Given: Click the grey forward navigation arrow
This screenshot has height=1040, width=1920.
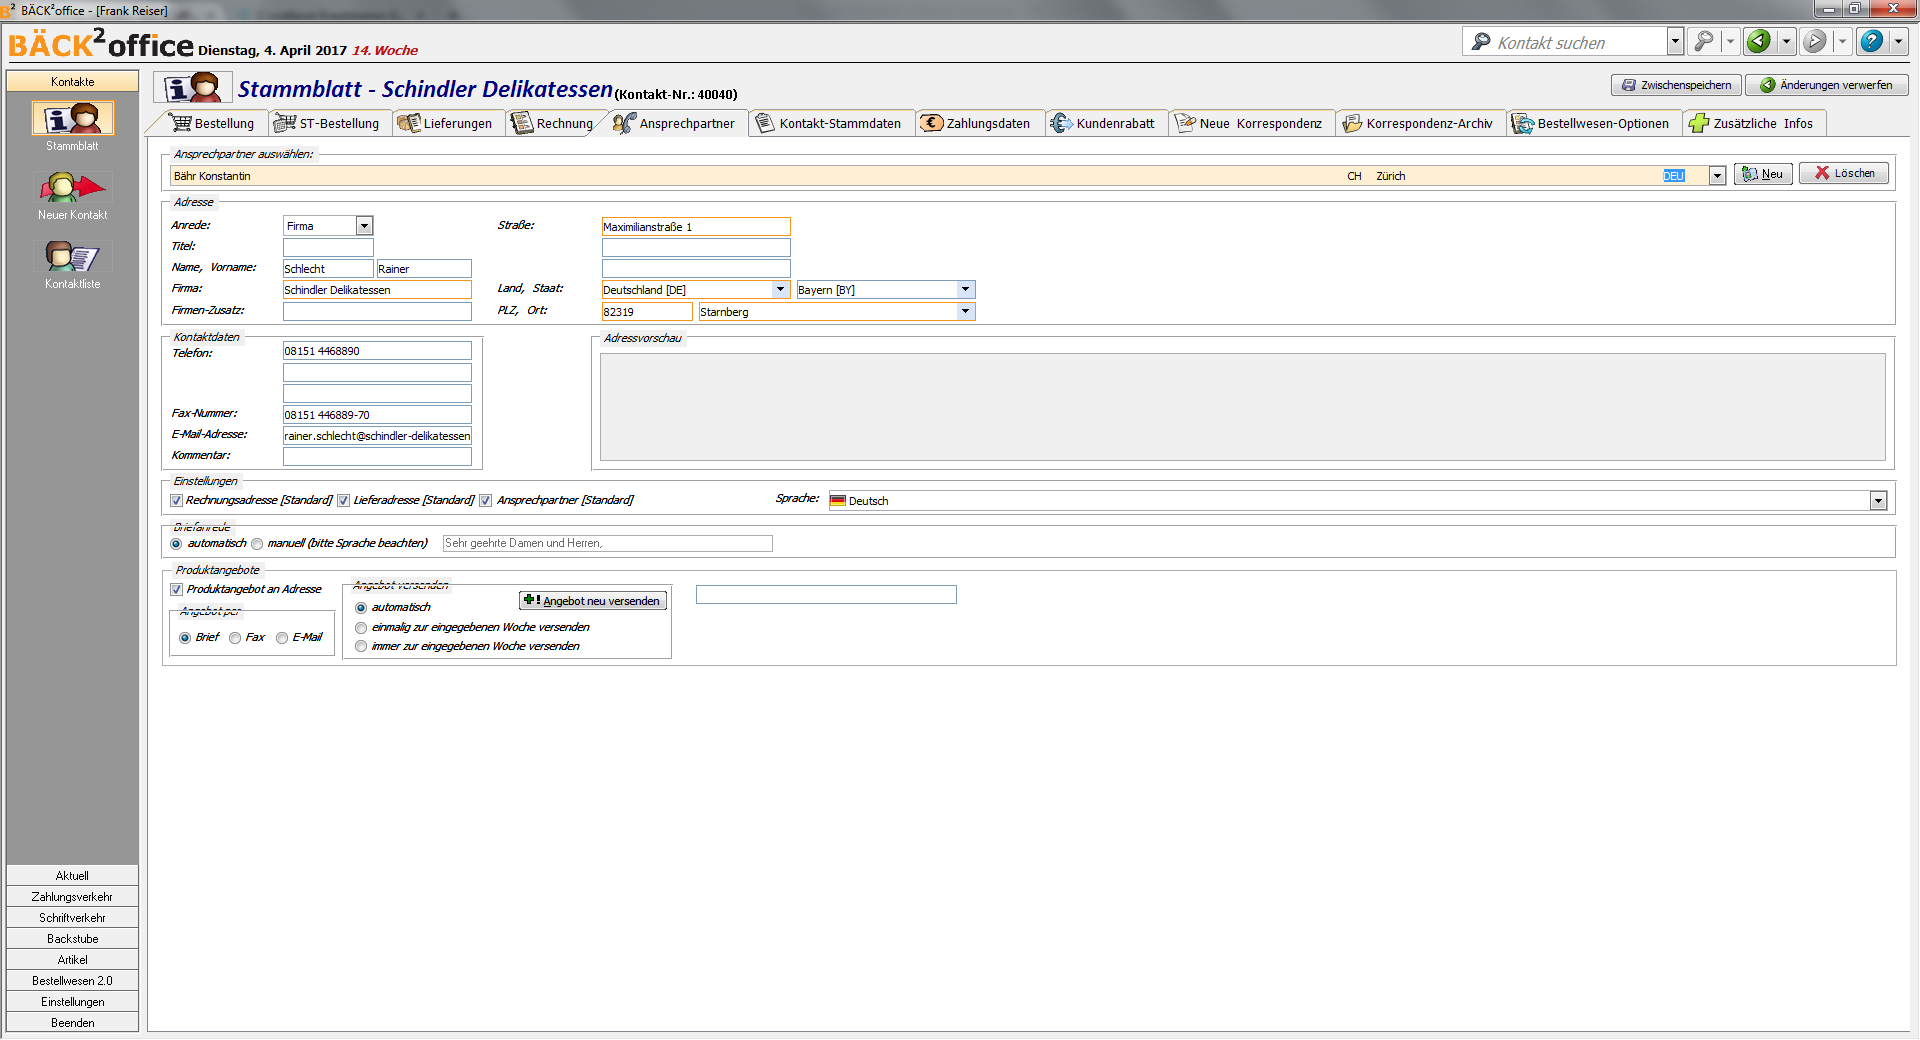Looking at the screenshot, I should 1814,42.
